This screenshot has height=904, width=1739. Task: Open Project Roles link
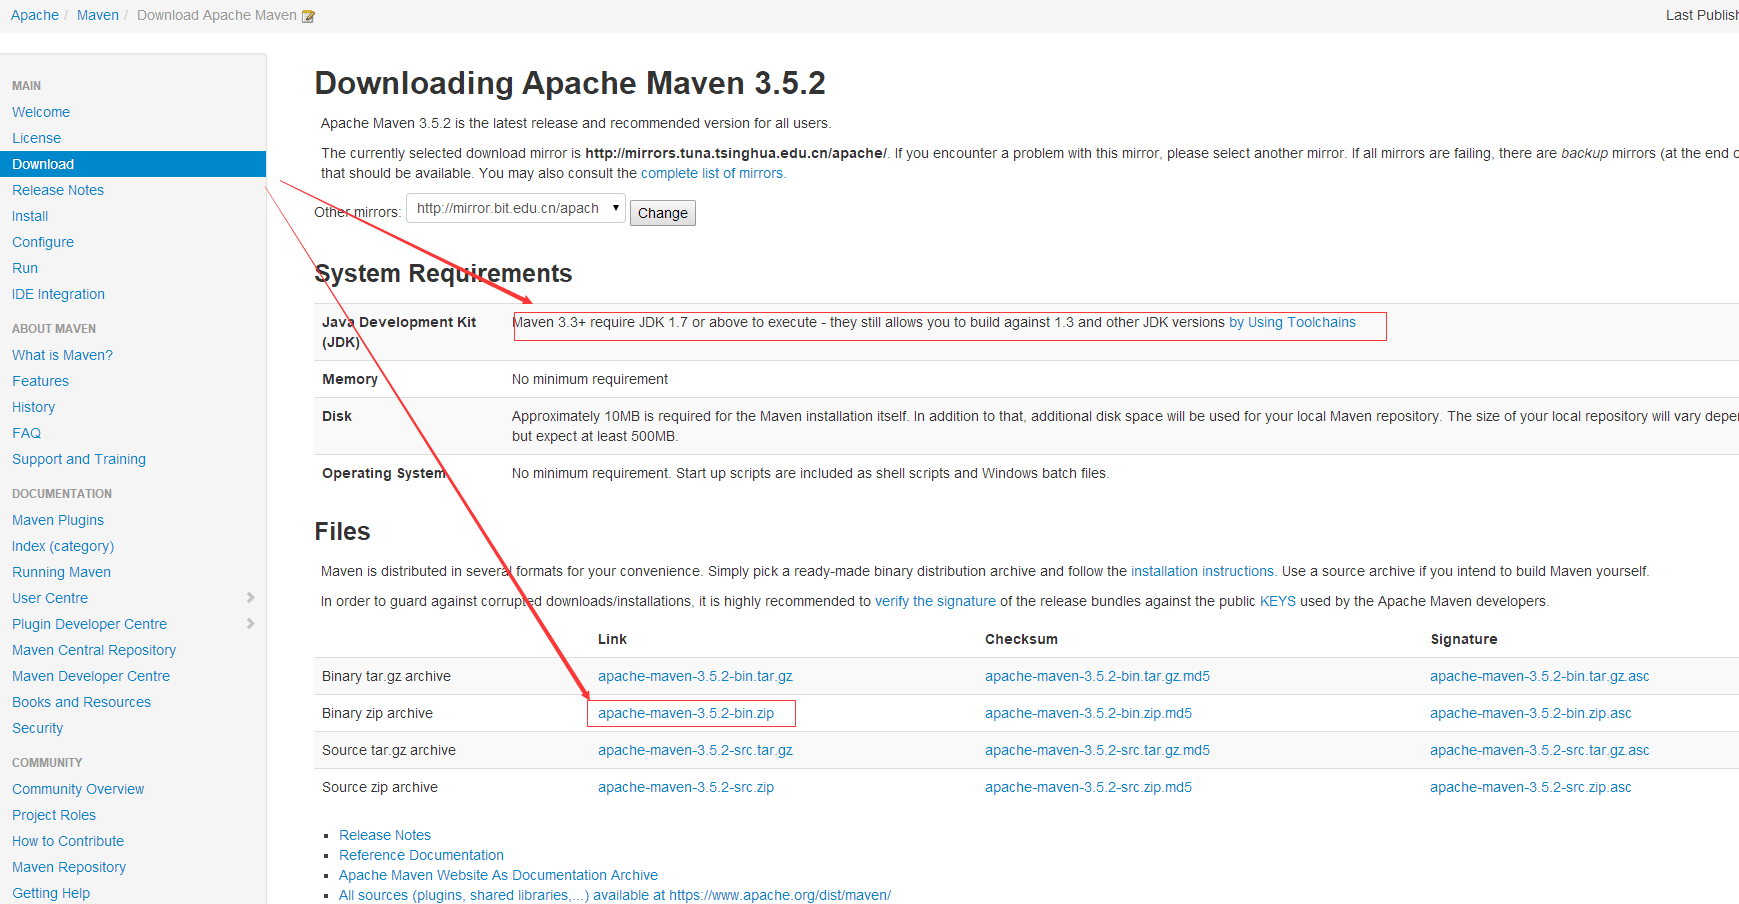(54, 815)
